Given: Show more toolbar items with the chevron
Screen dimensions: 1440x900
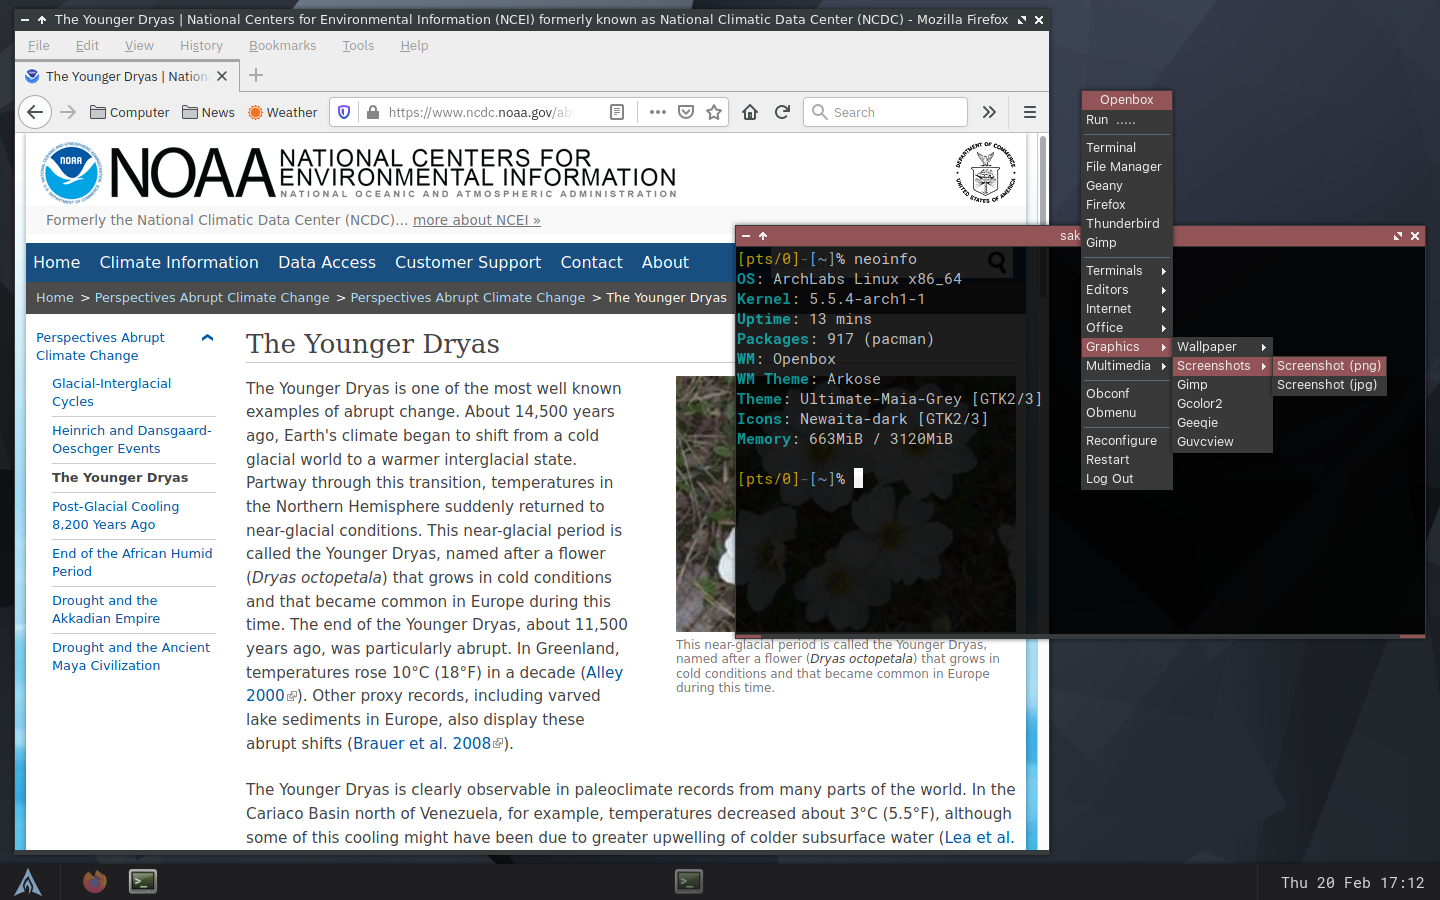Looking at the screenshot, I should point(989,112).
